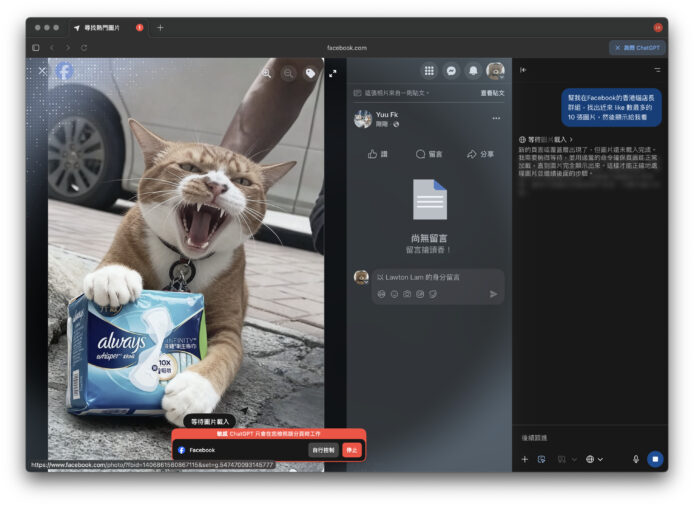Open a new browser tab with plus

click(x=160, y=27)
